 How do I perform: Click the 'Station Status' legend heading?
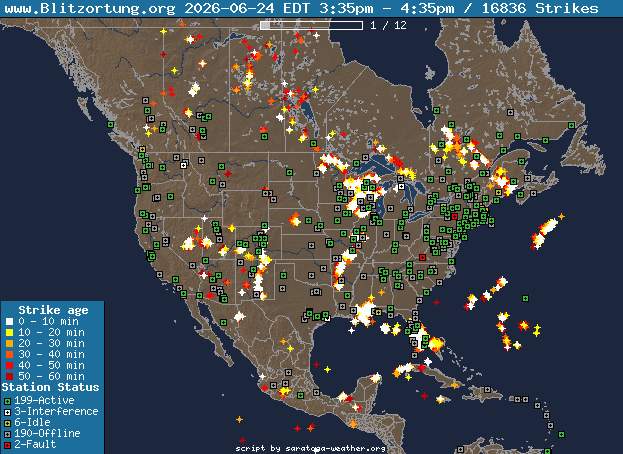click(50, 387)
